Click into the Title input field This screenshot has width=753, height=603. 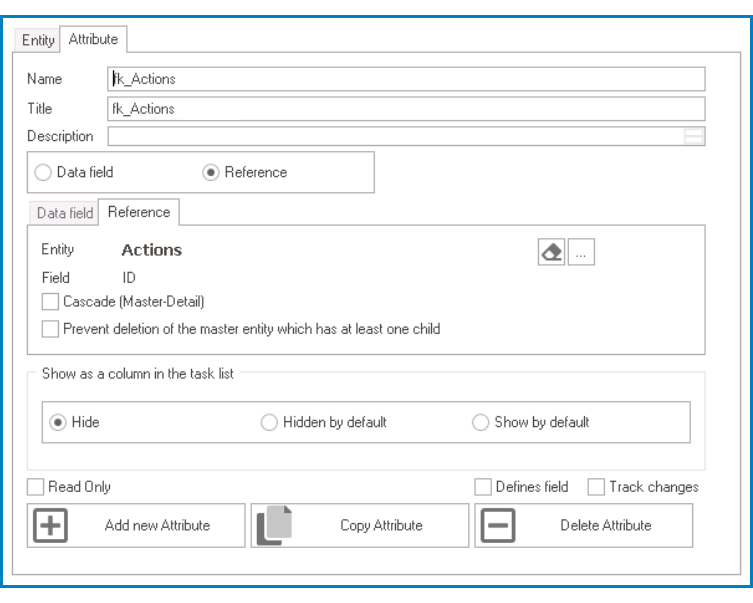(406, 109)
